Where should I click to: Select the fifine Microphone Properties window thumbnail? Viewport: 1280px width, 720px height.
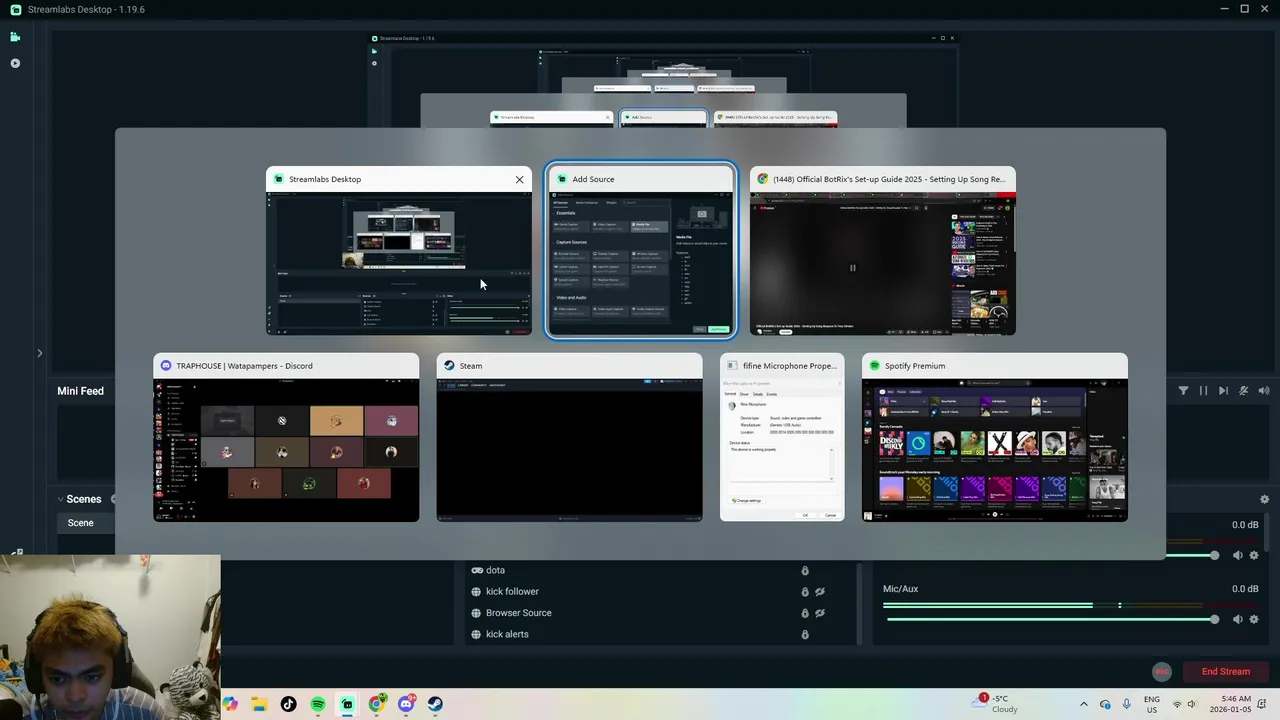pos(782,437)
